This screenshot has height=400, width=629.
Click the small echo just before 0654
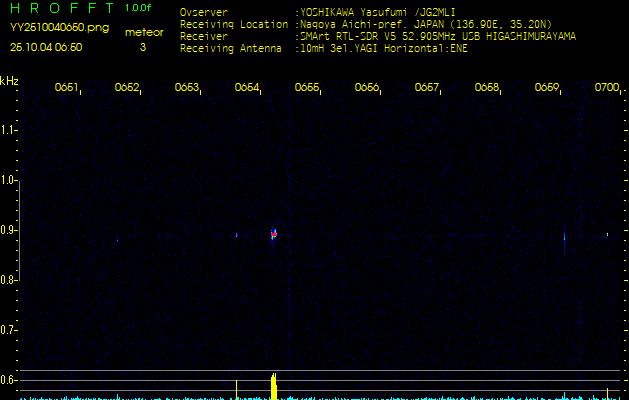[237, 235]
